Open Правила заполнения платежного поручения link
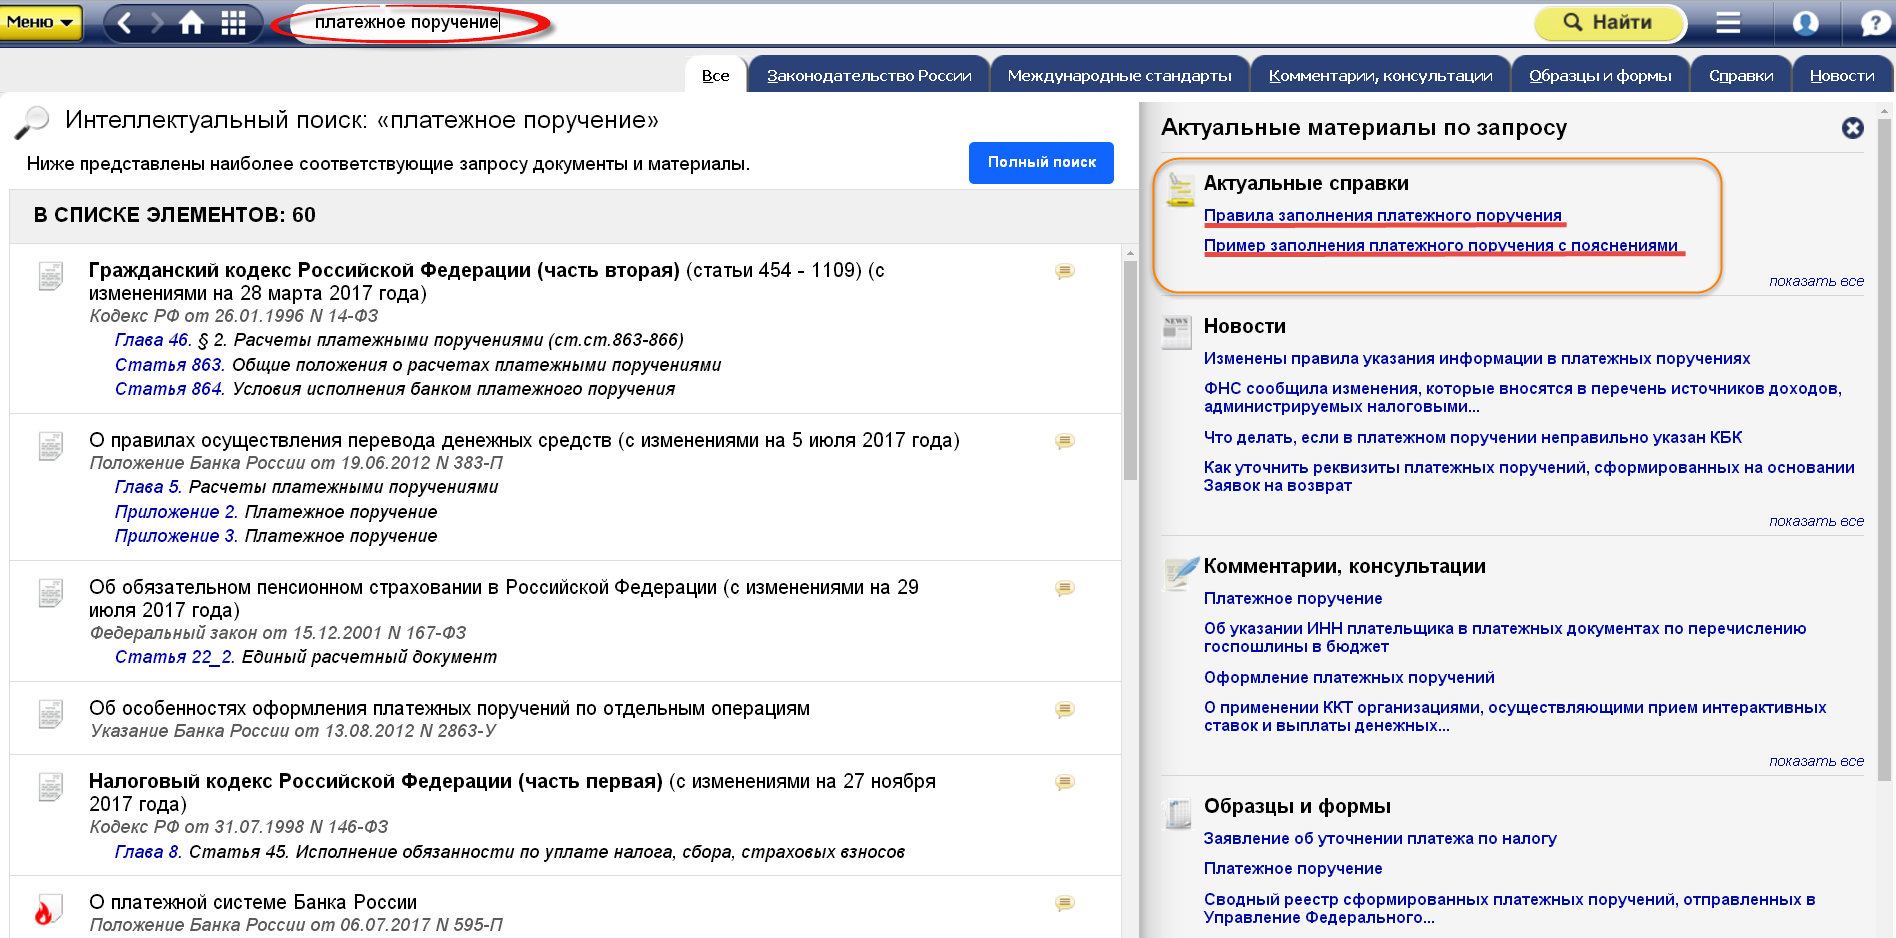Image resolution: width=1896 pixels, height=938 pixels. pos(1382,215)
